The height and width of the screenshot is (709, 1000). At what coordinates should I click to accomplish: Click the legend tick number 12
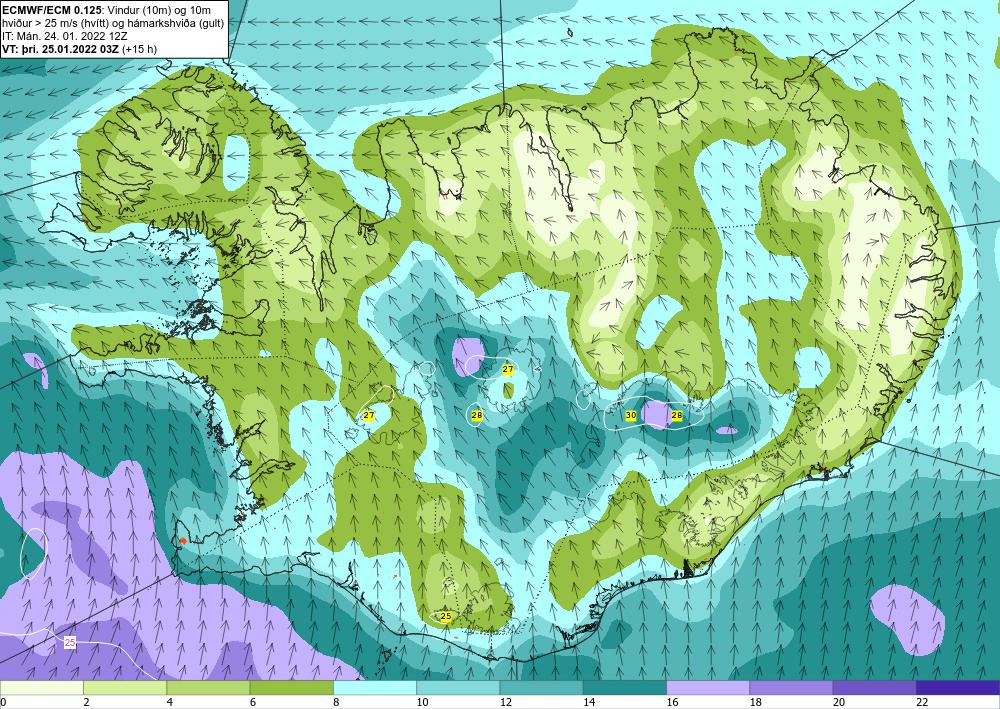point(505,702)
